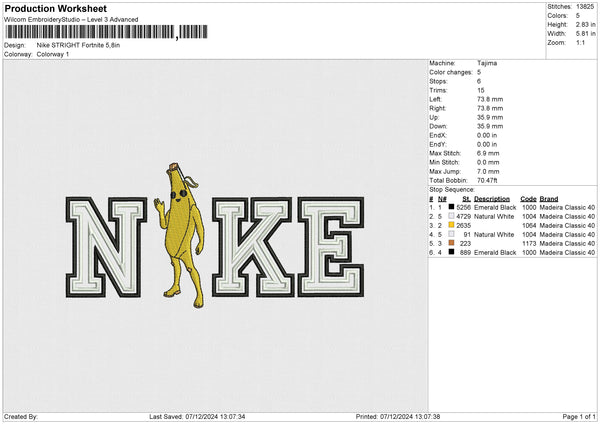Click the embroidered letter E in the preview
The image size is (600, 424).
[x=331, y=247]
